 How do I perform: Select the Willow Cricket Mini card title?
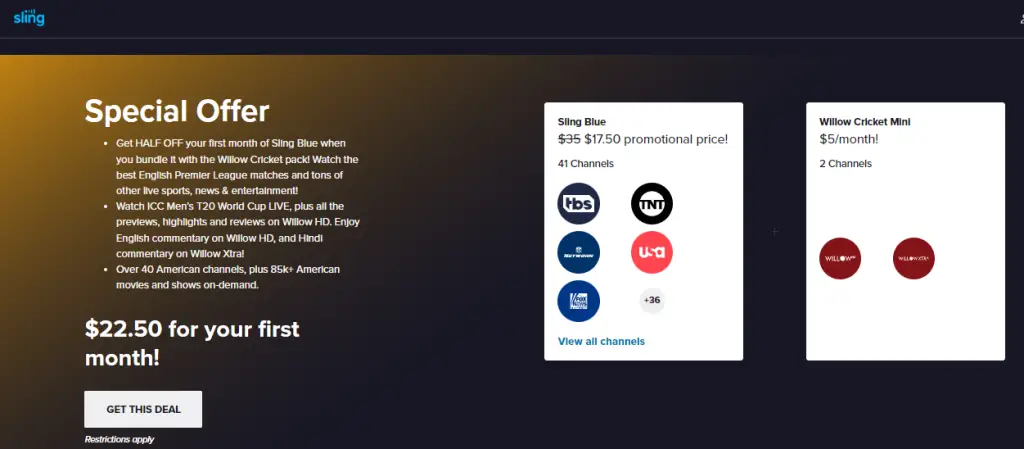(x=865, y=121)
